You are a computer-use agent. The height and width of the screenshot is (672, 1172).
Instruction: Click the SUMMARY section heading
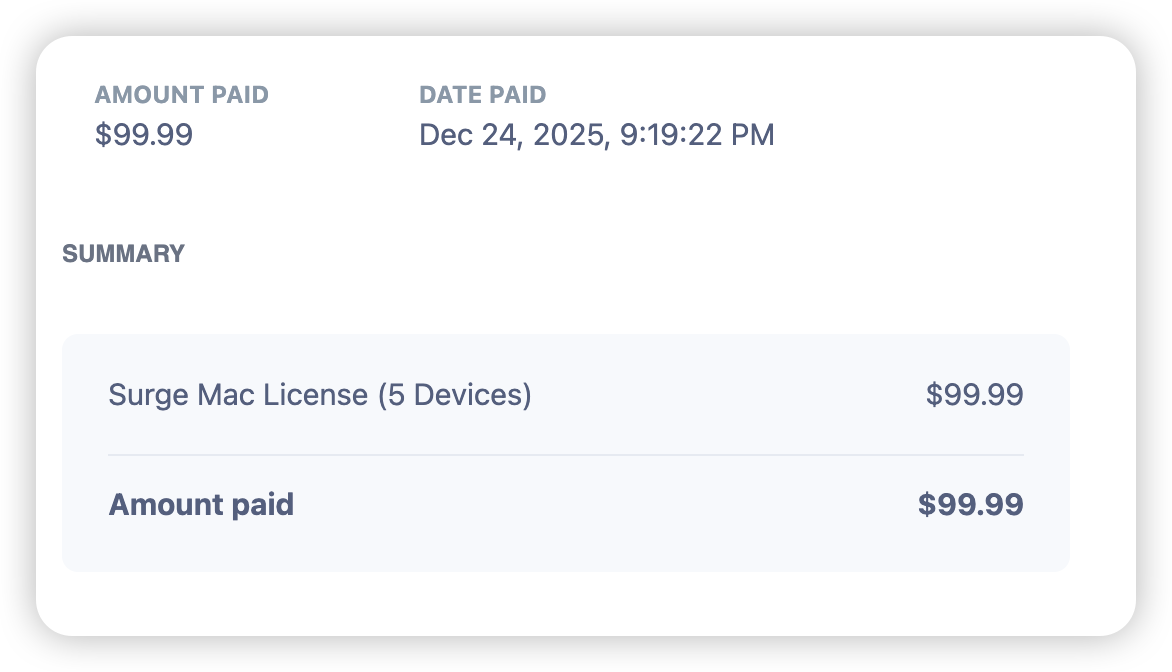point(123,254)
